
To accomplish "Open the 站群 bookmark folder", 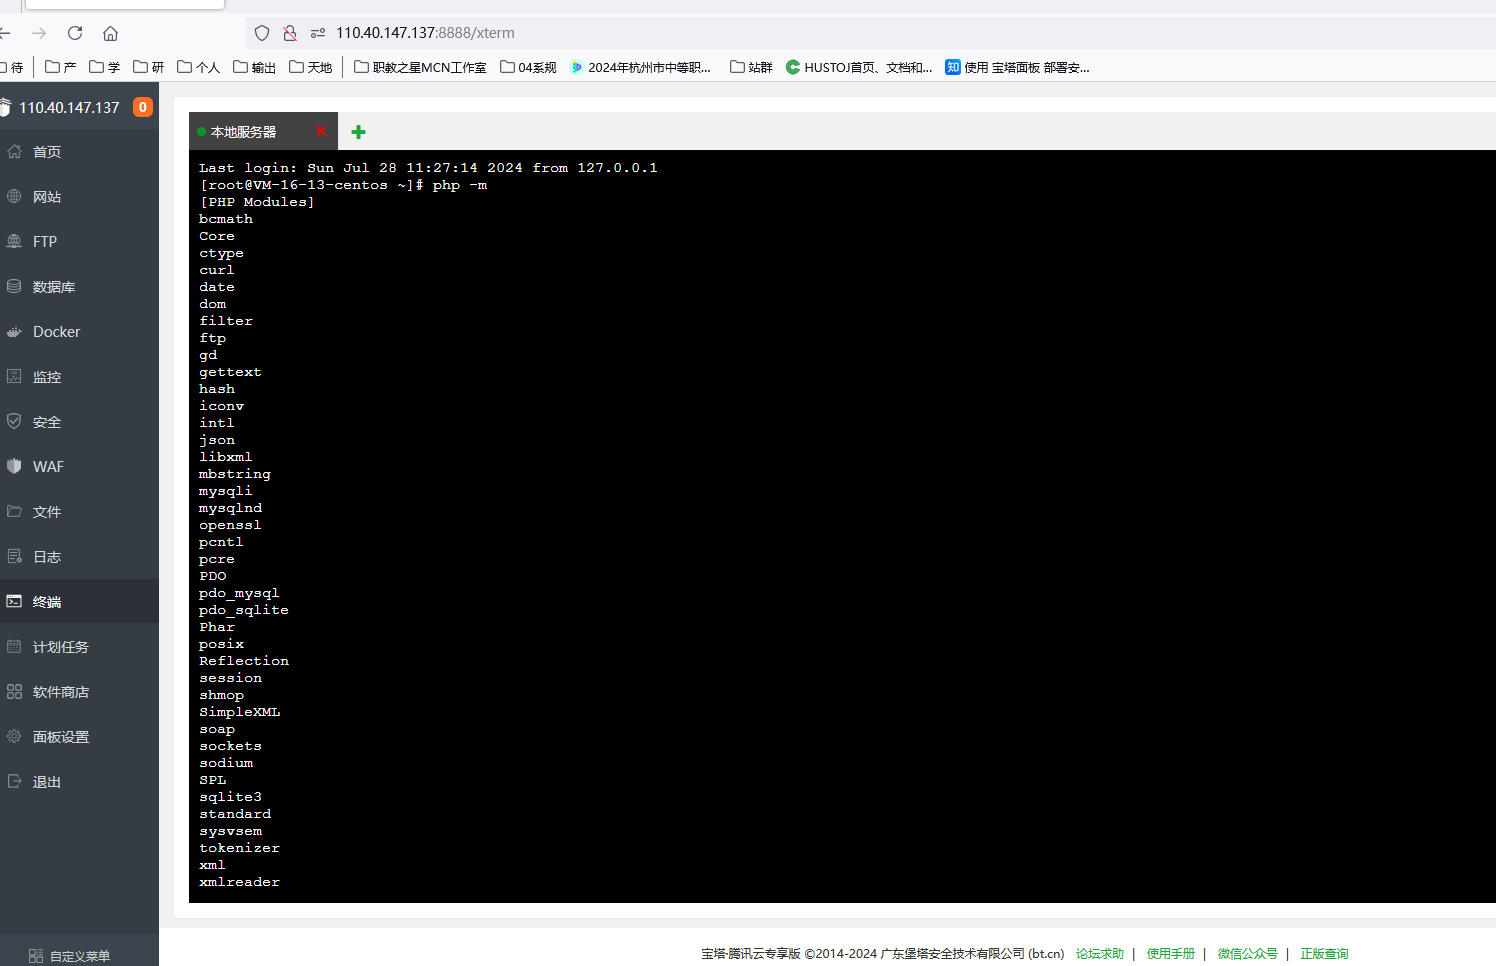I will tap(751, 67).
